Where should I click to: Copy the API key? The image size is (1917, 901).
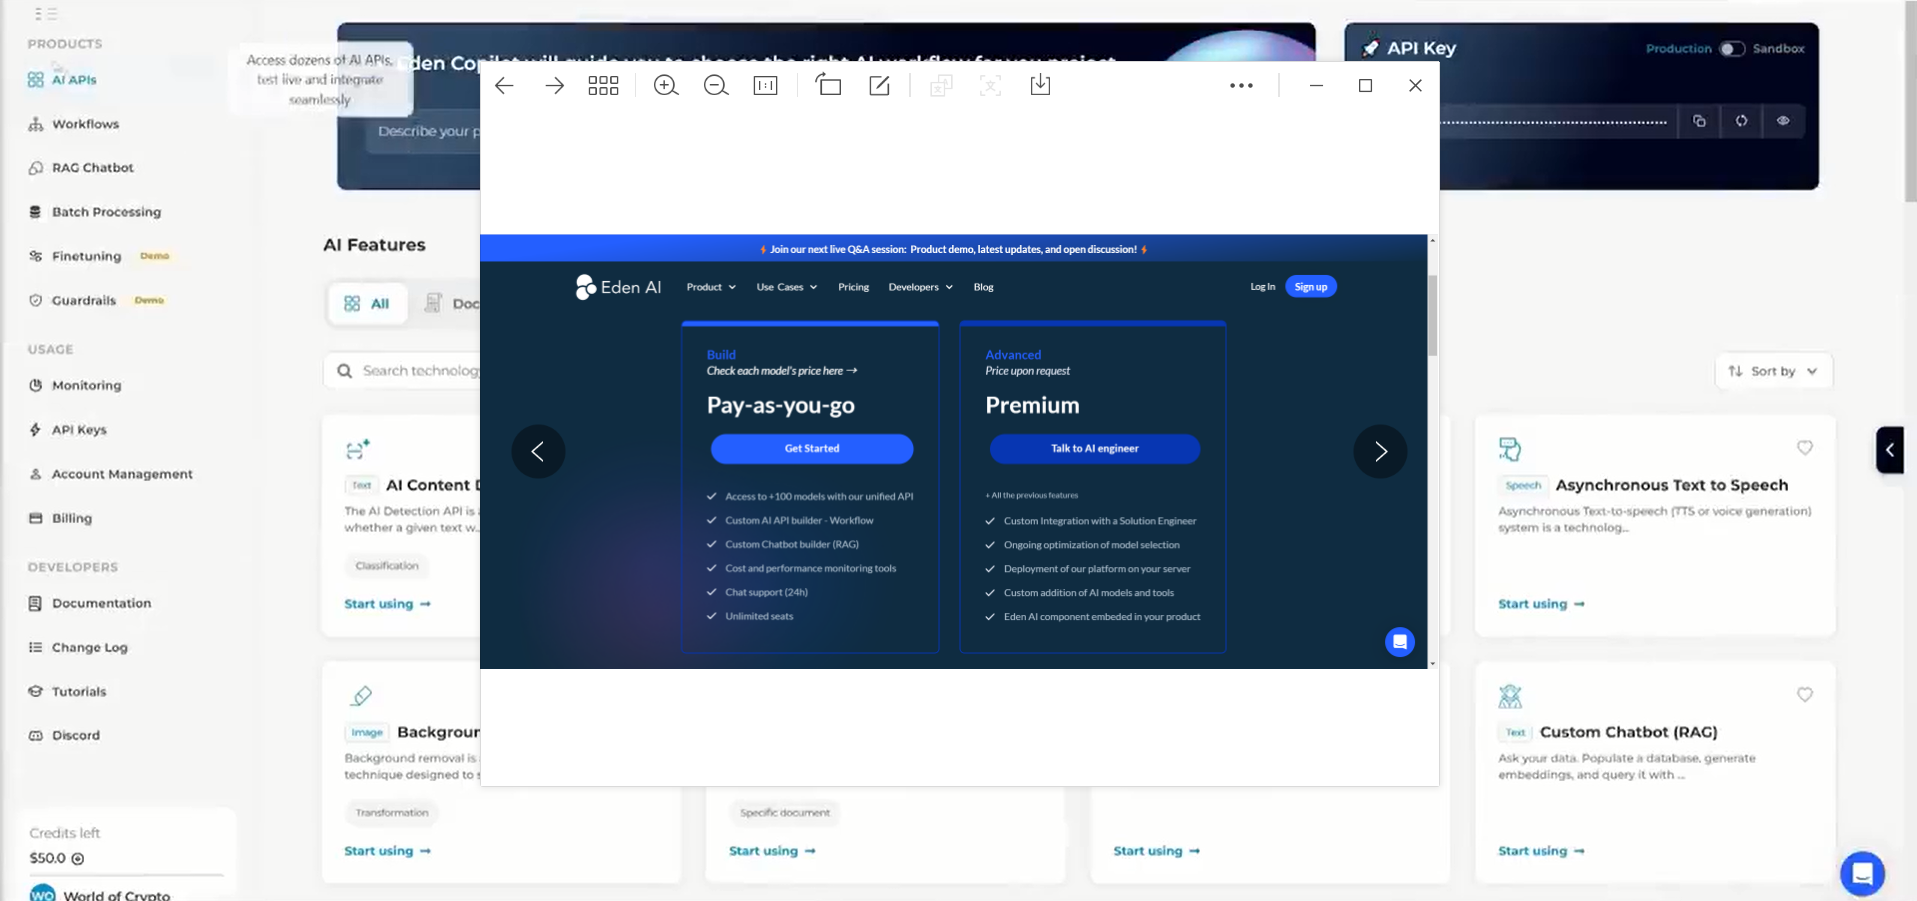tap(1699, 121)
